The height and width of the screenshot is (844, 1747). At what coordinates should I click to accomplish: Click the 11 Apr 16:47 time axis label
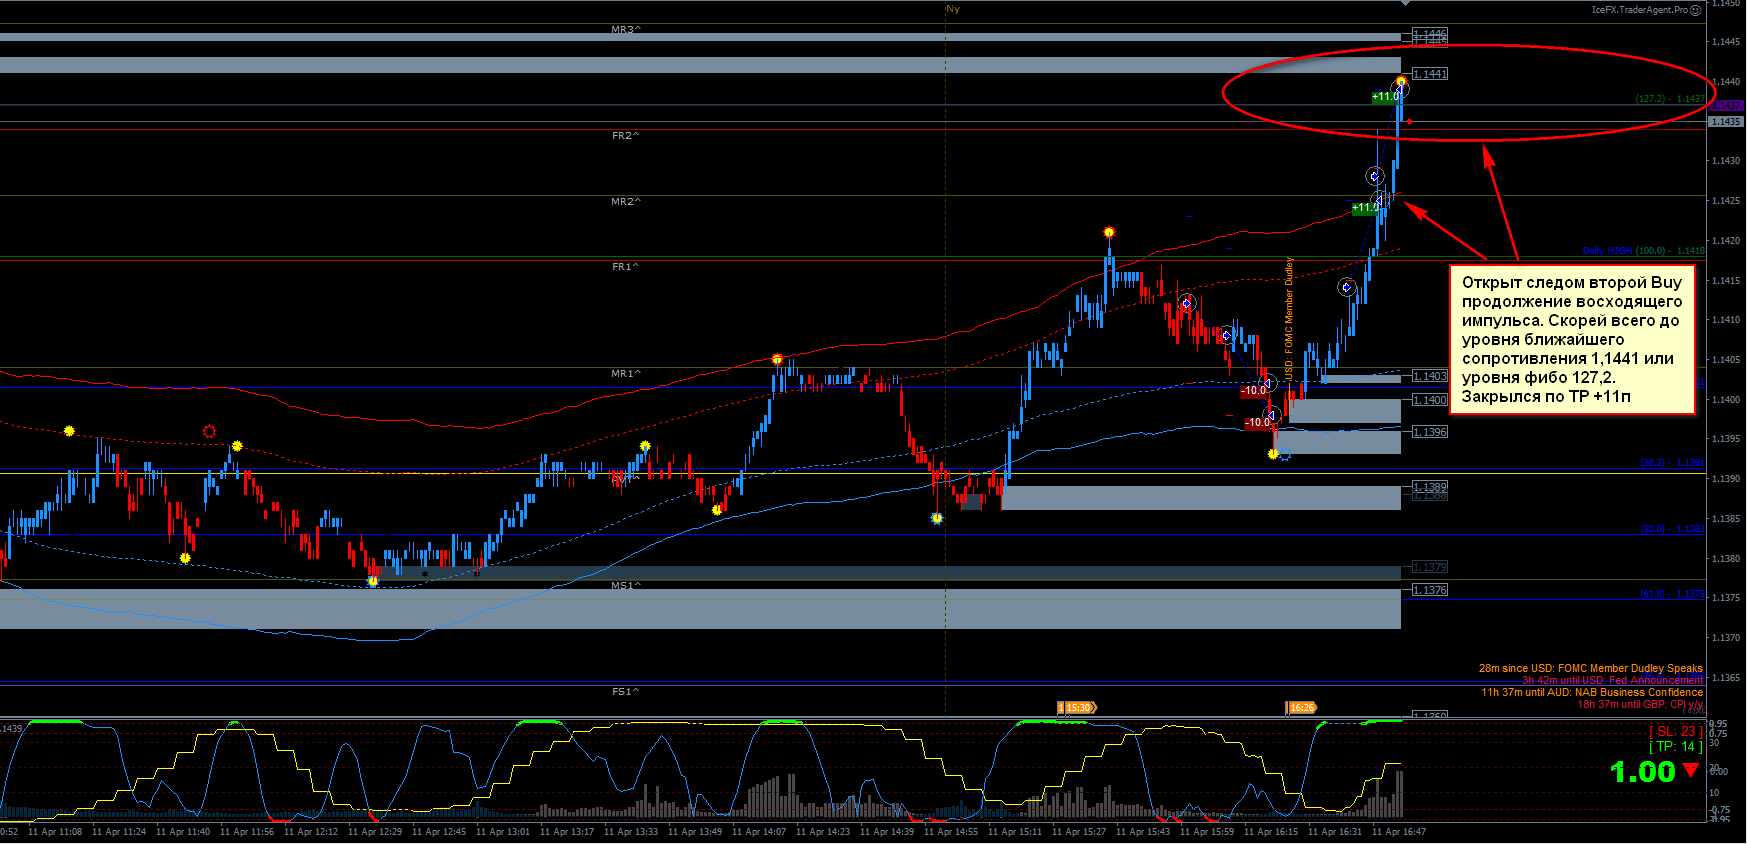pos(1399,832)
